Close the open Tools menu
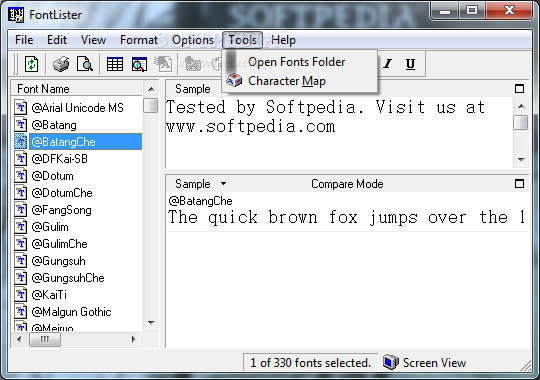This screenshot has height=380, width=540. (x=242, y=40)
